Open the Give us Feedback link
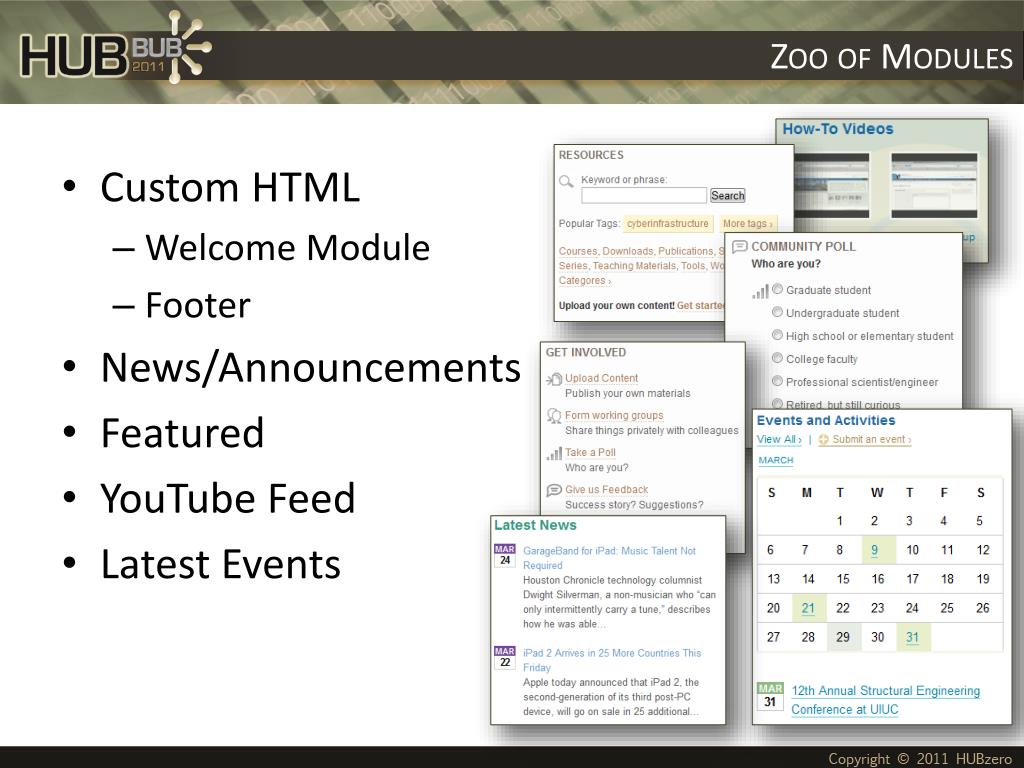The image size is (1024, 768). coord(607,490)
